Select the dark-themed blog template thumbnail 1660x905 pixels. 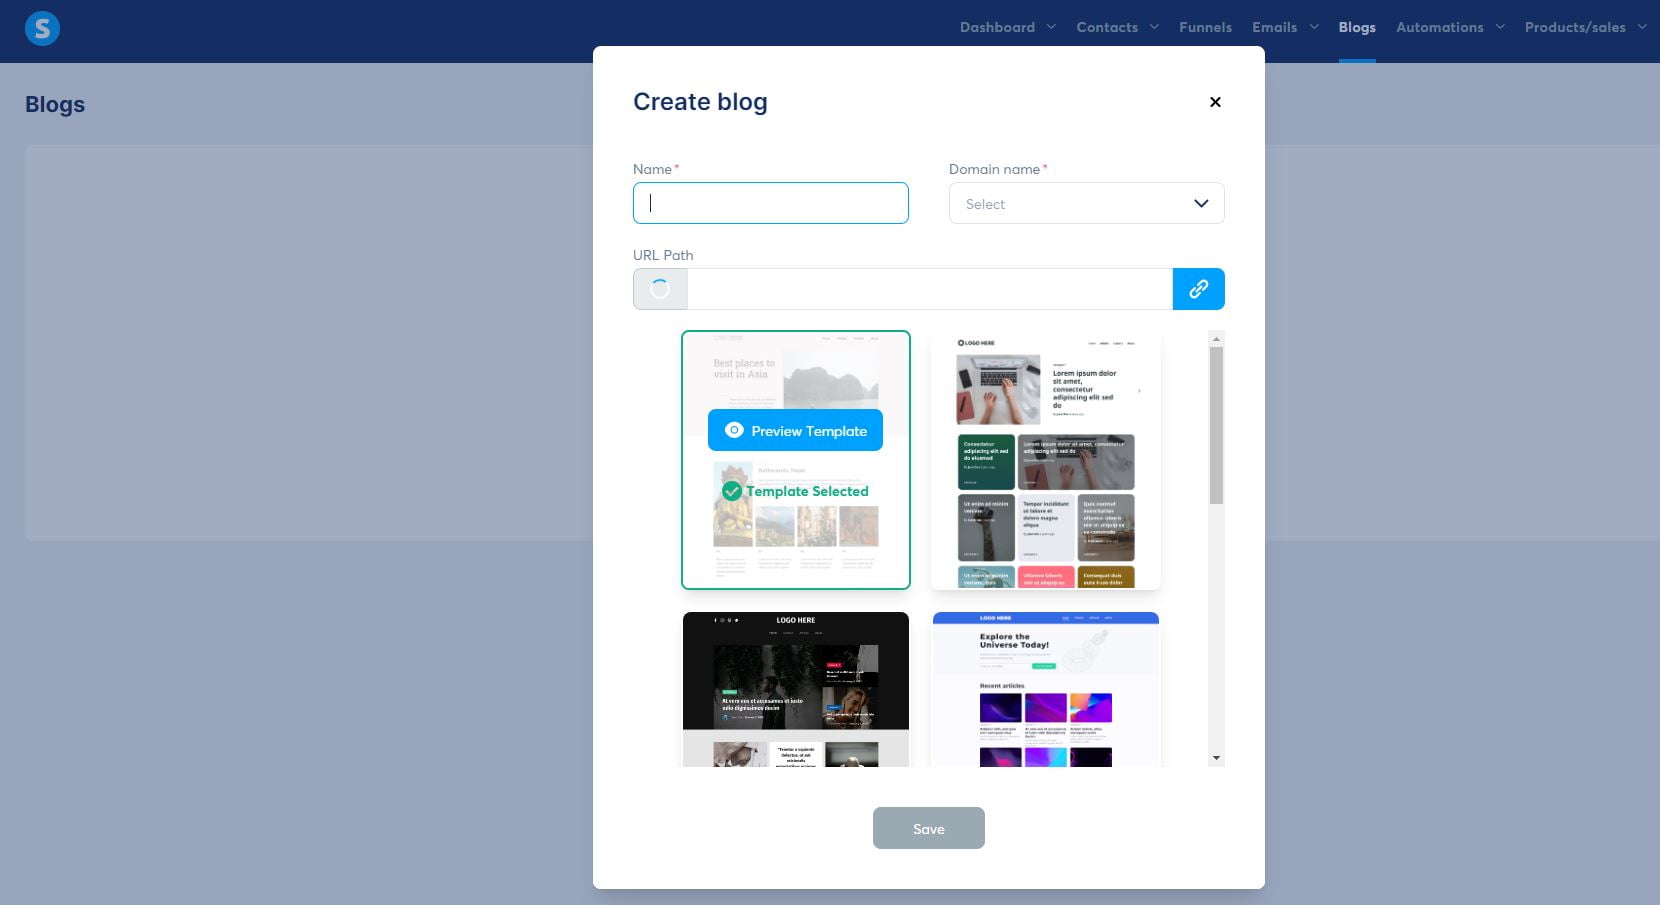coord(796,688)
